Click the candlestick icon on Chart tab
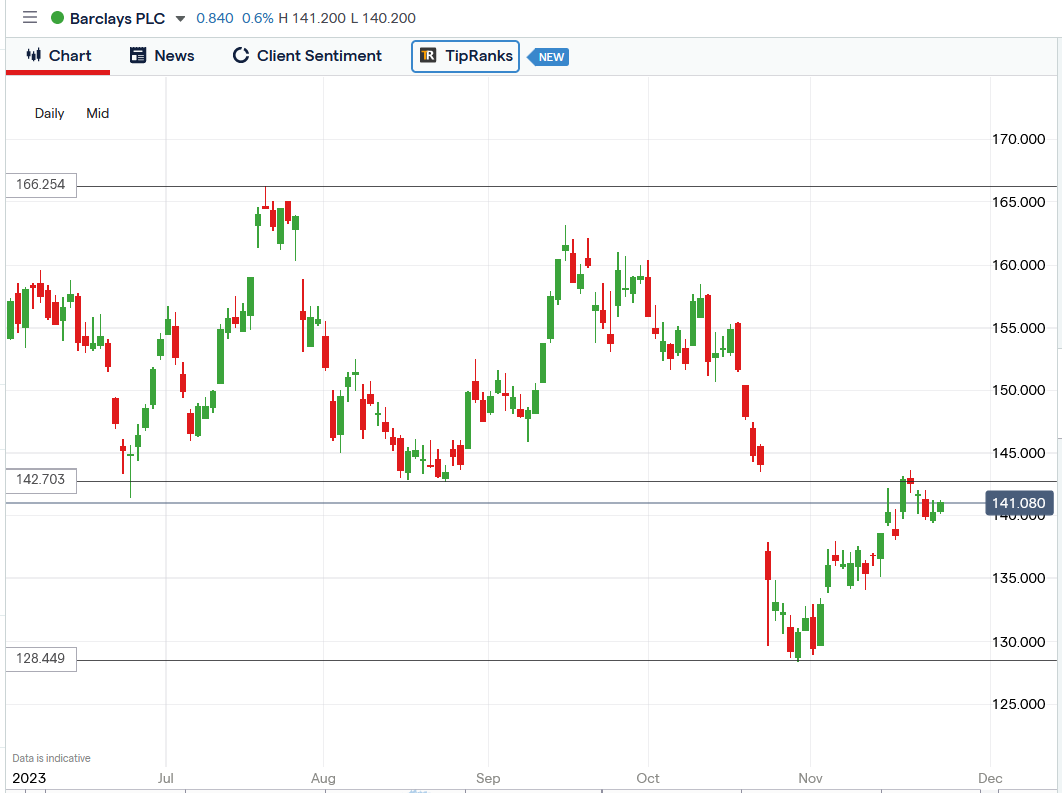 click(34, 55)
